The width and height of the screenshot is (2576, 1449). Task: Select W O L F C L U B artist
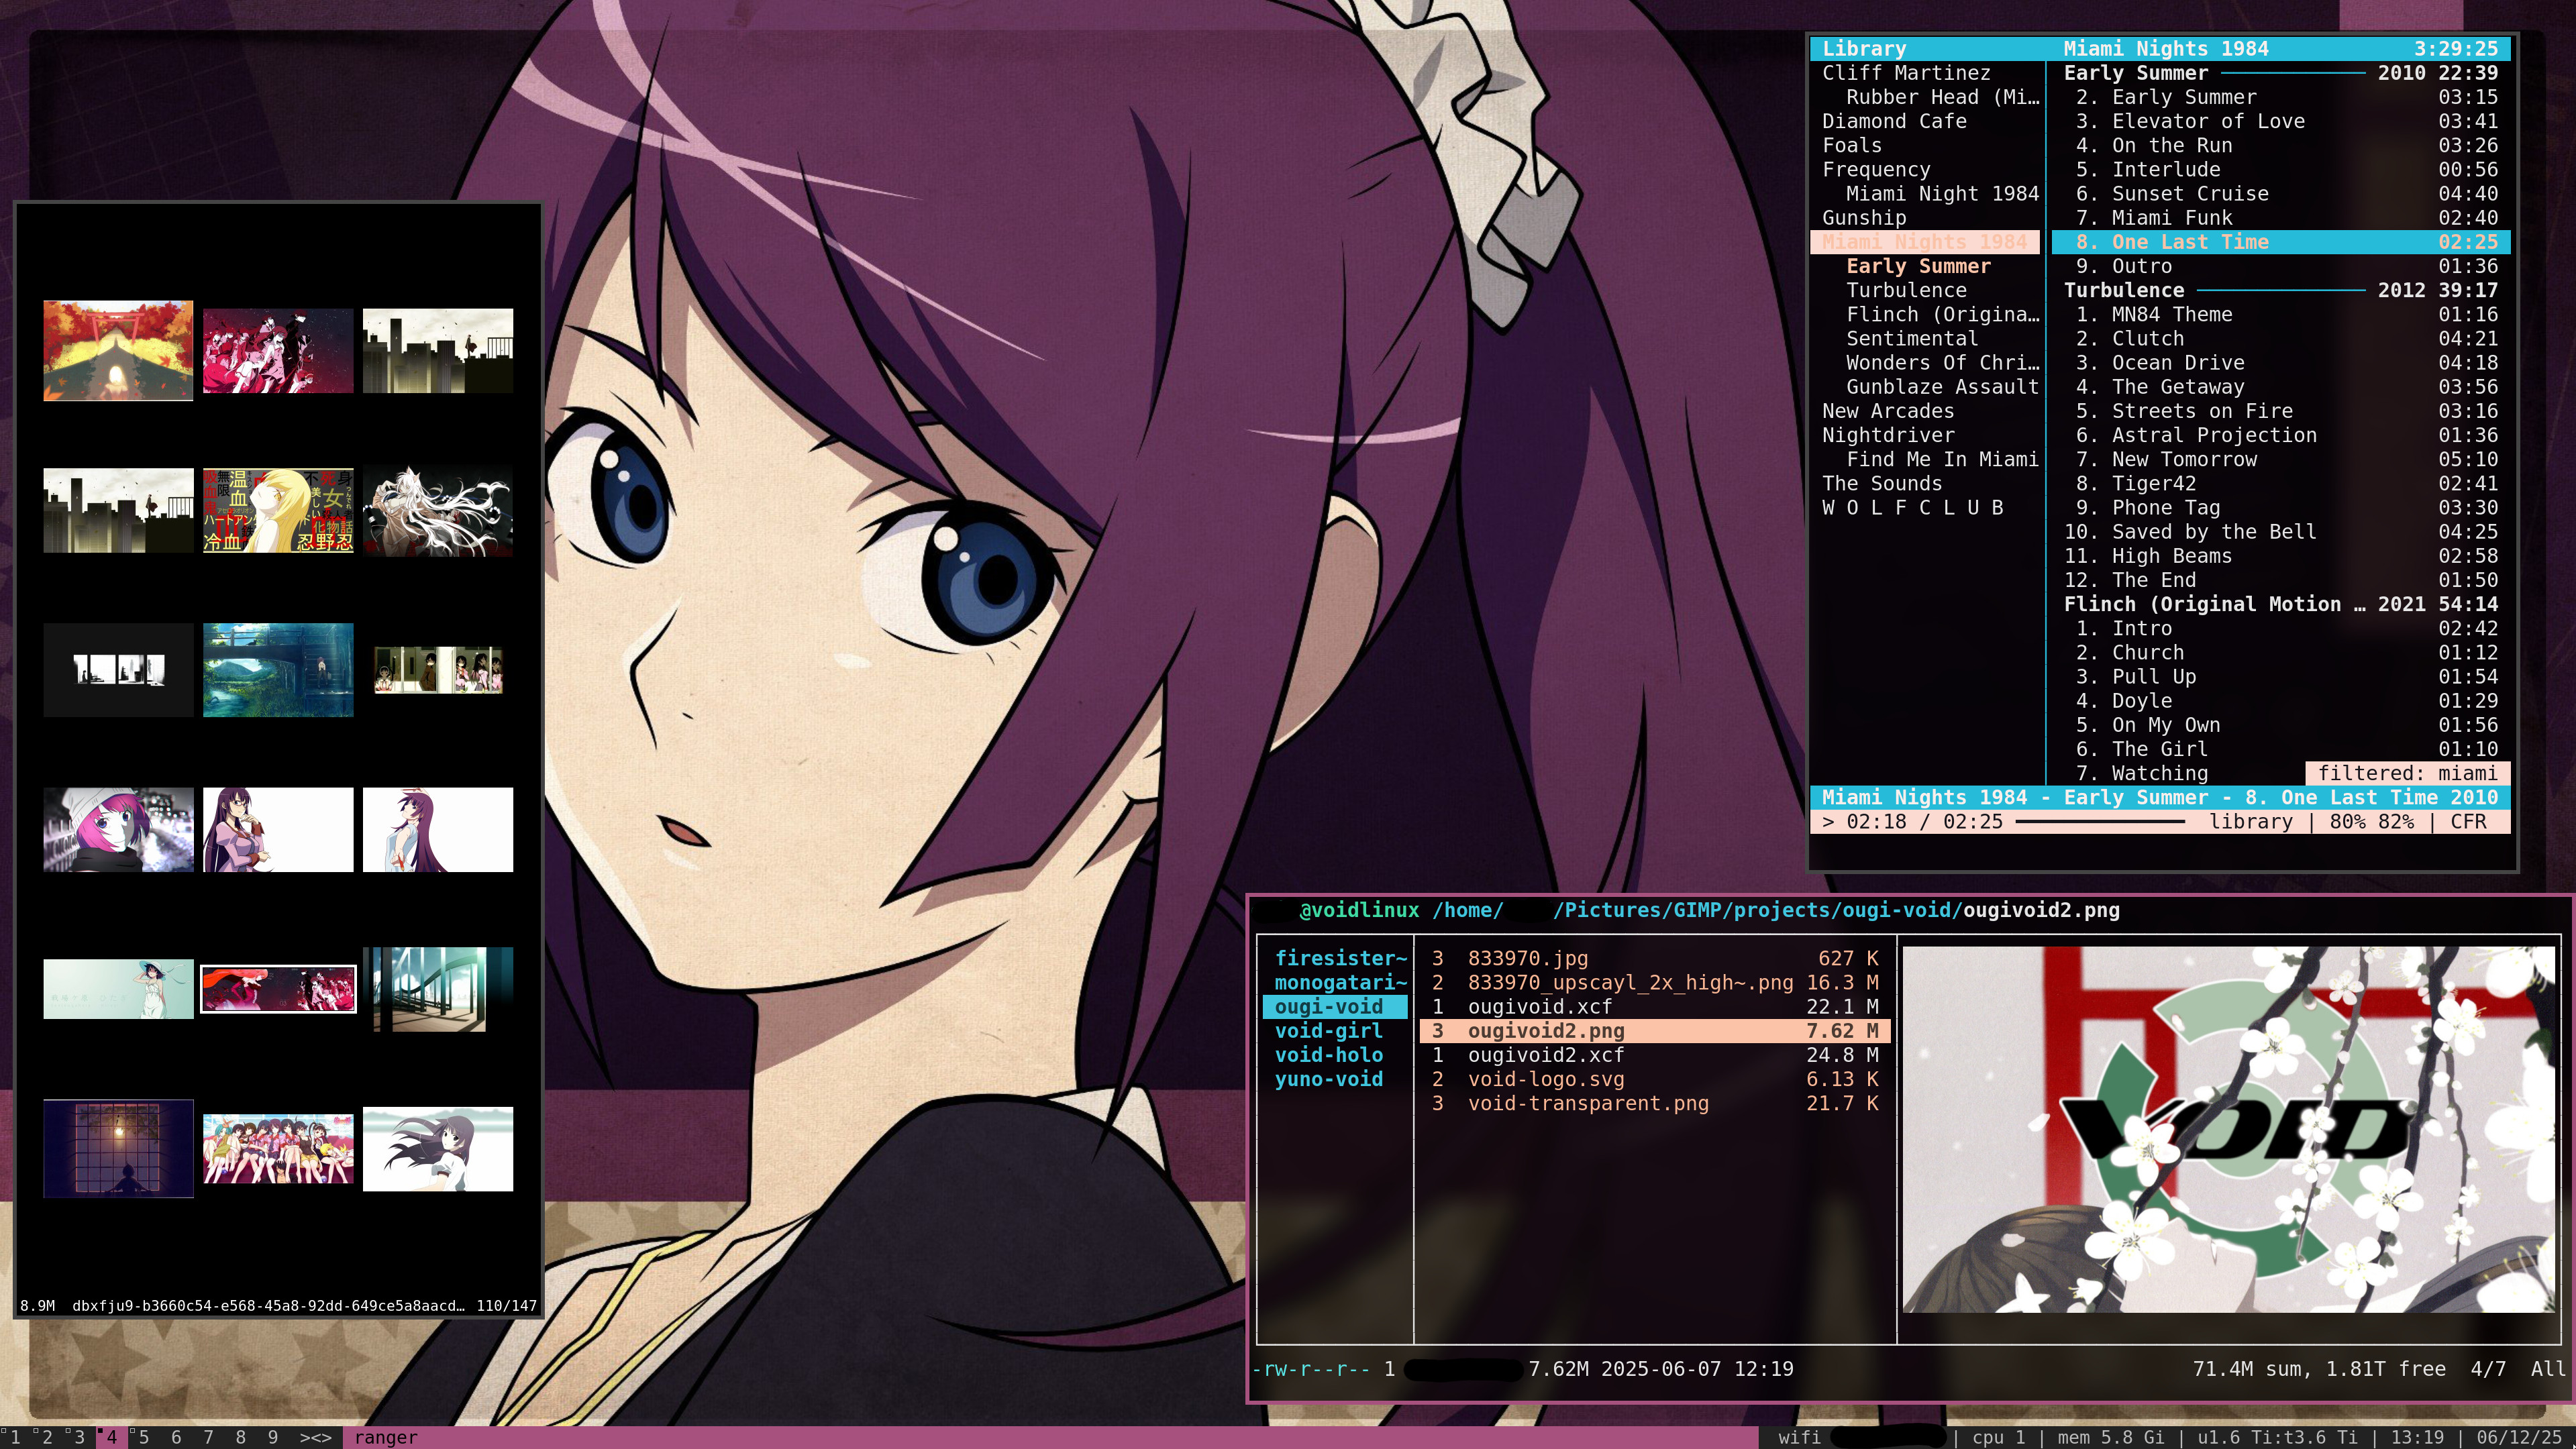[x=1912, y=507]
